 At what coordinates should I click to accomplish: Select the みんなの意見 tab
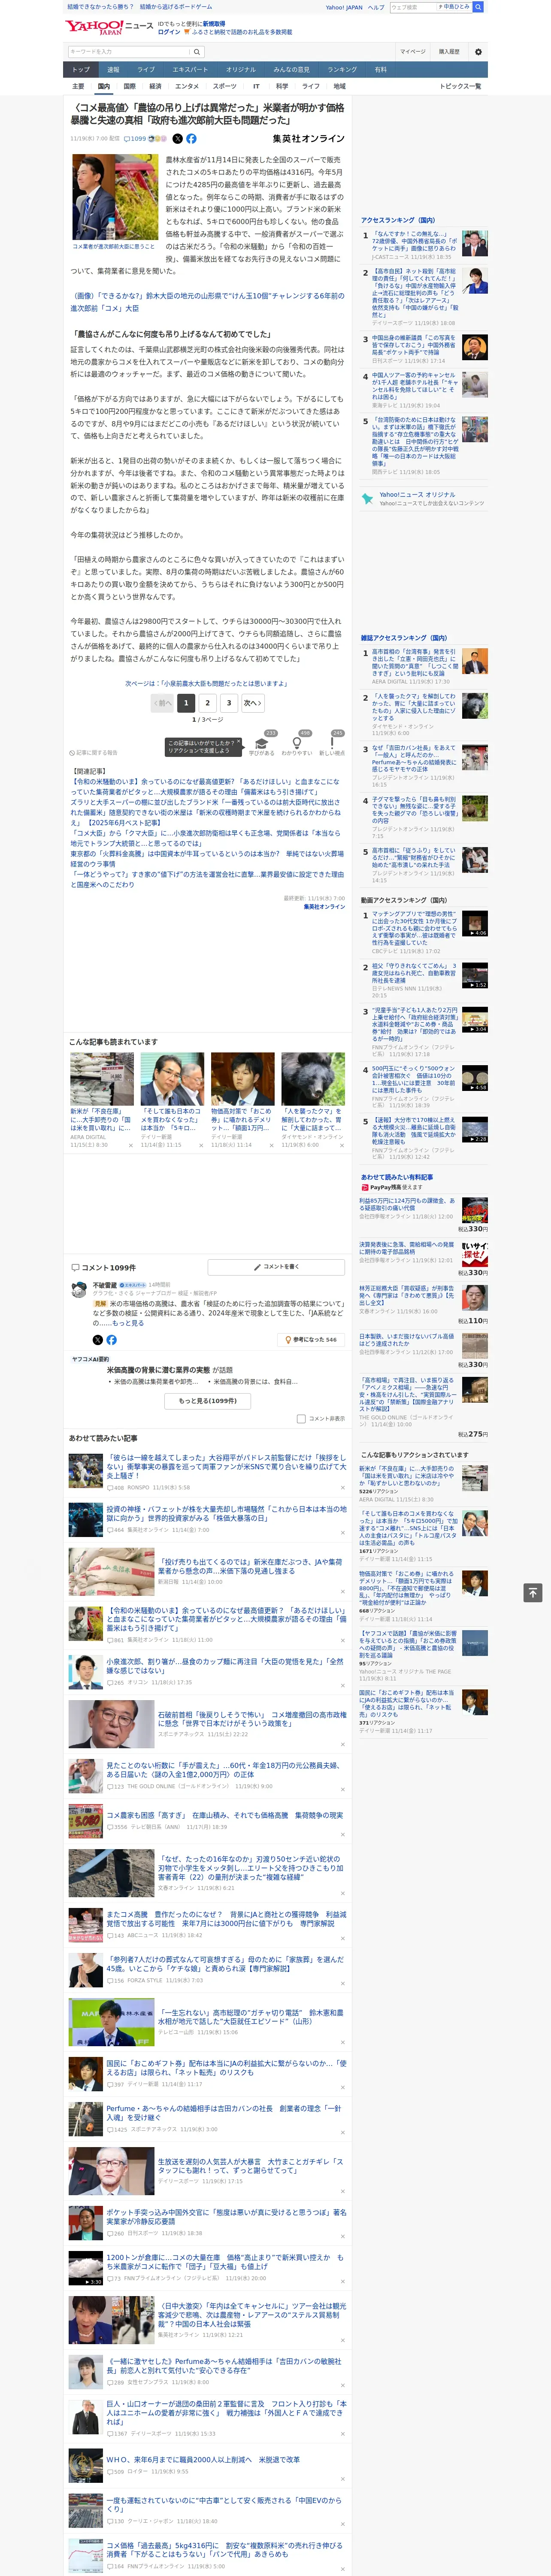tap(291, 70)
